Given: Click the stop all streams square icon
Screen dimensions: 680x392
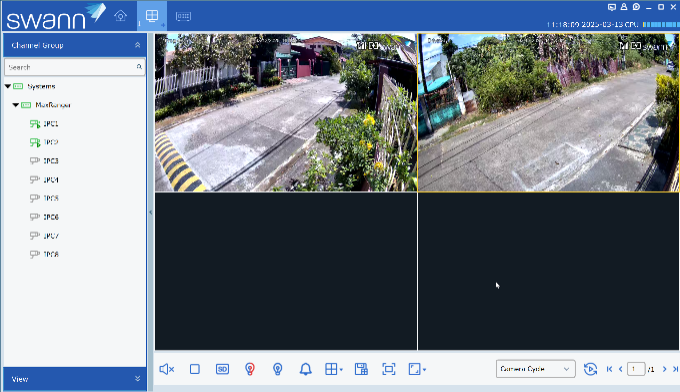Looking at the screenshot, I should 195,369.
